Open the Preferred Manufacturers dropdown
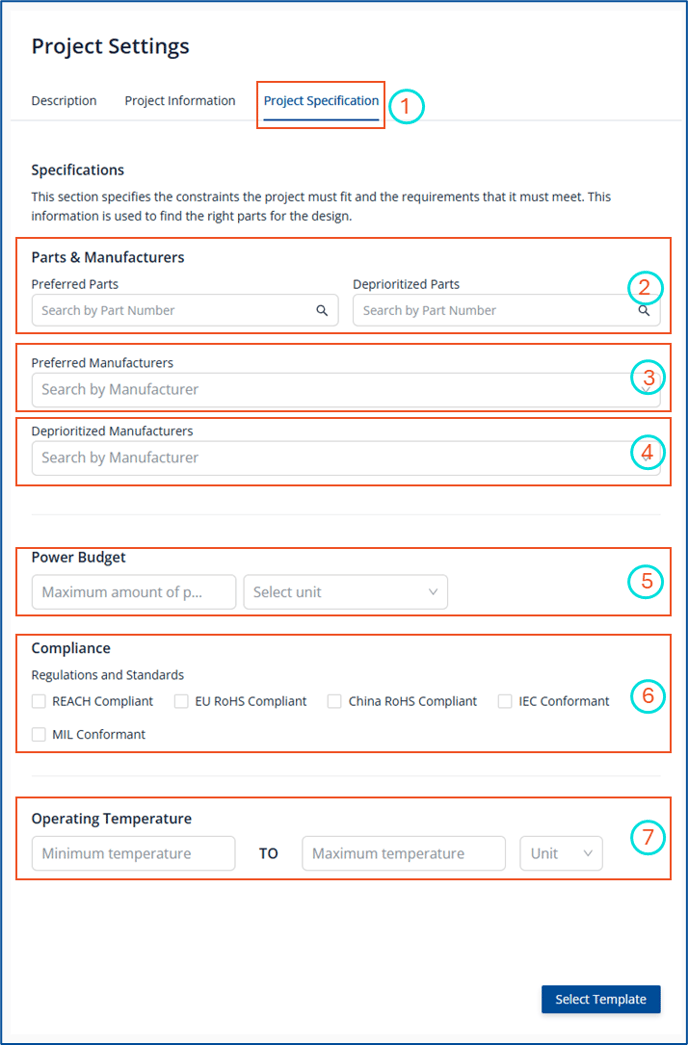Screen dimensions: 688x1045 point(346,390)
